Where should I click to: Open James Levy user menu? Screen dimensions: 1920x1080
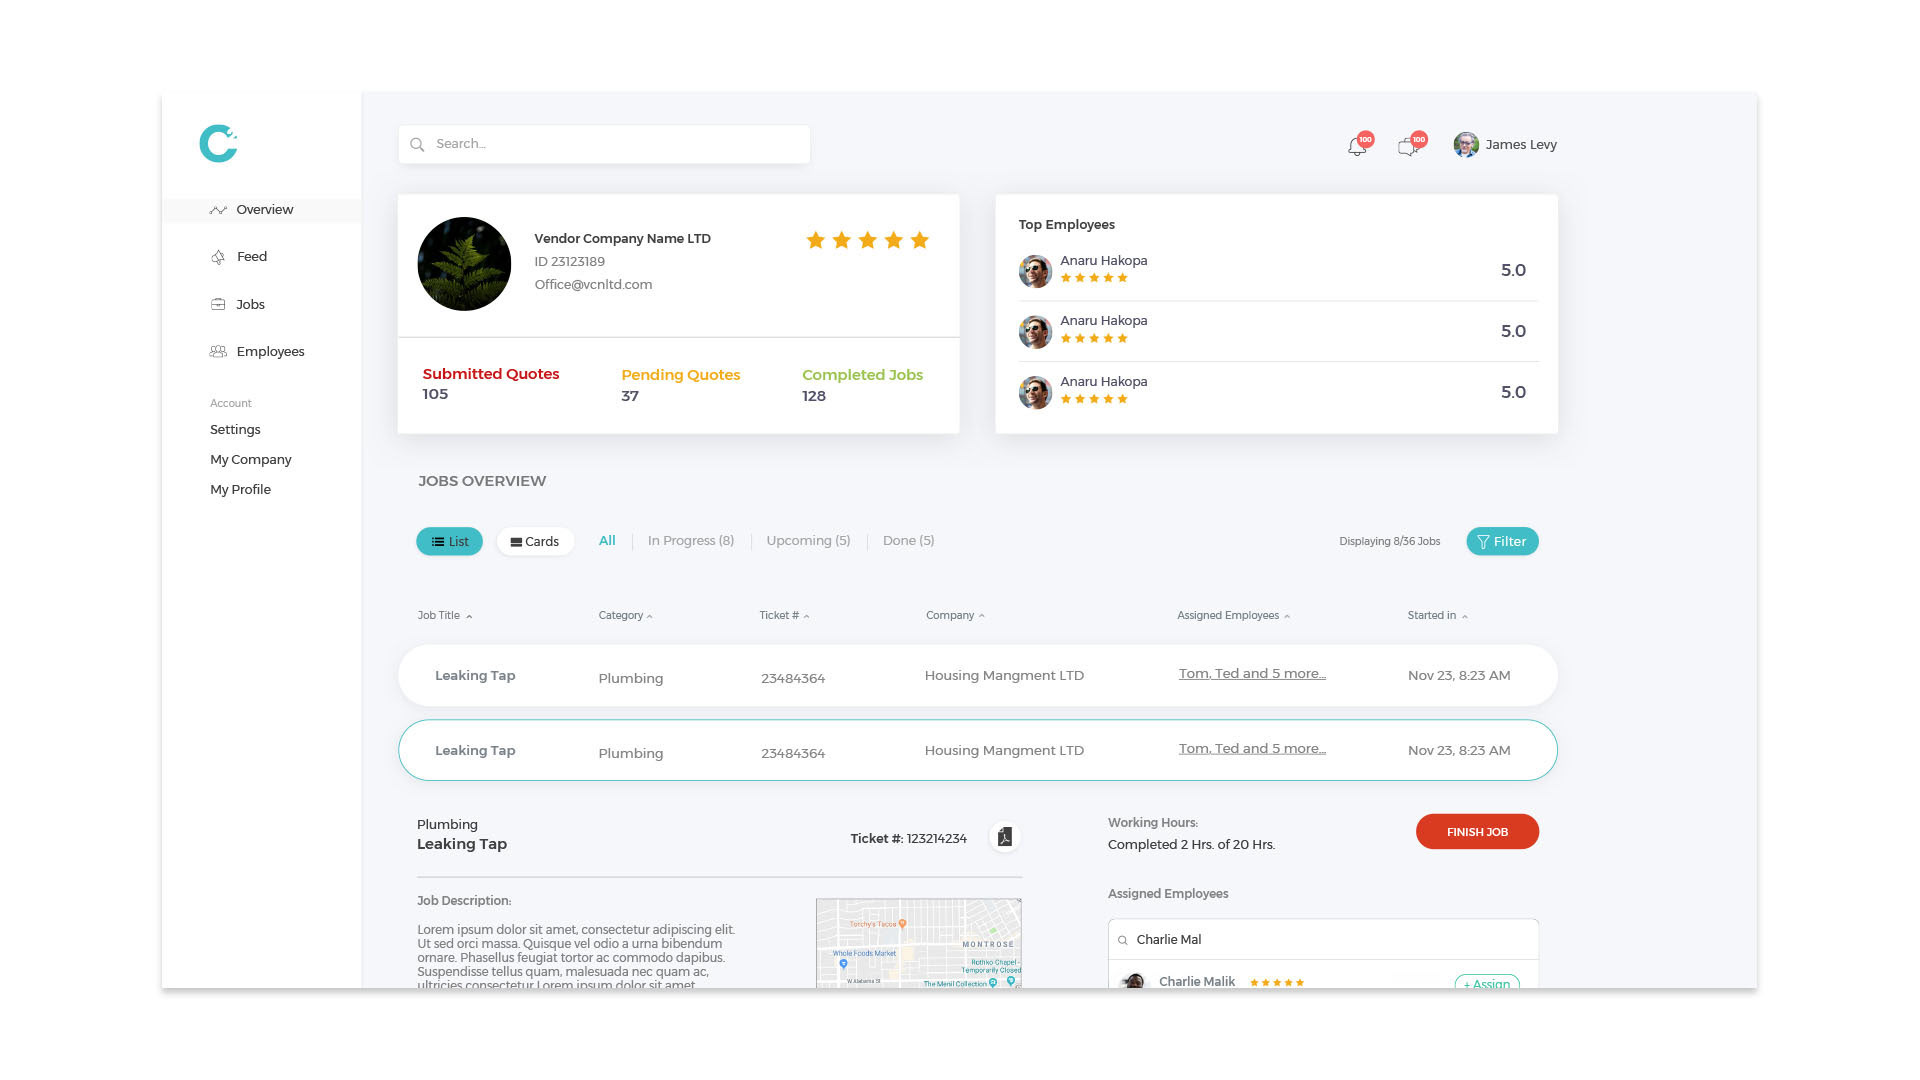(1505, 145)
